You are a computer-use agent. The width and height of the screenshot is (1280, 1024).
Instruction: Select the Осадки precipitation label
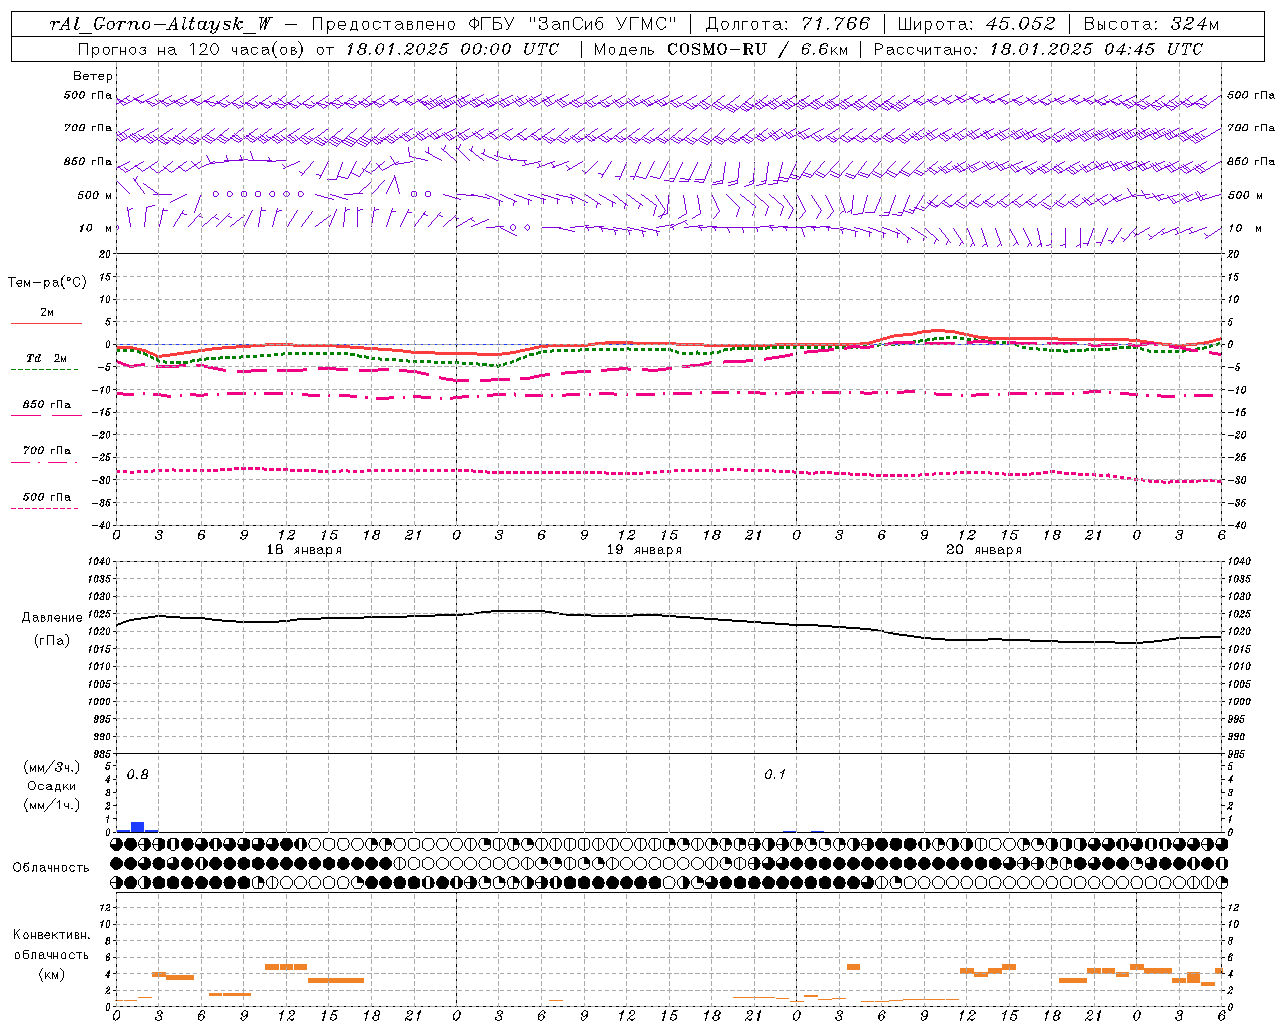point(52,786)
